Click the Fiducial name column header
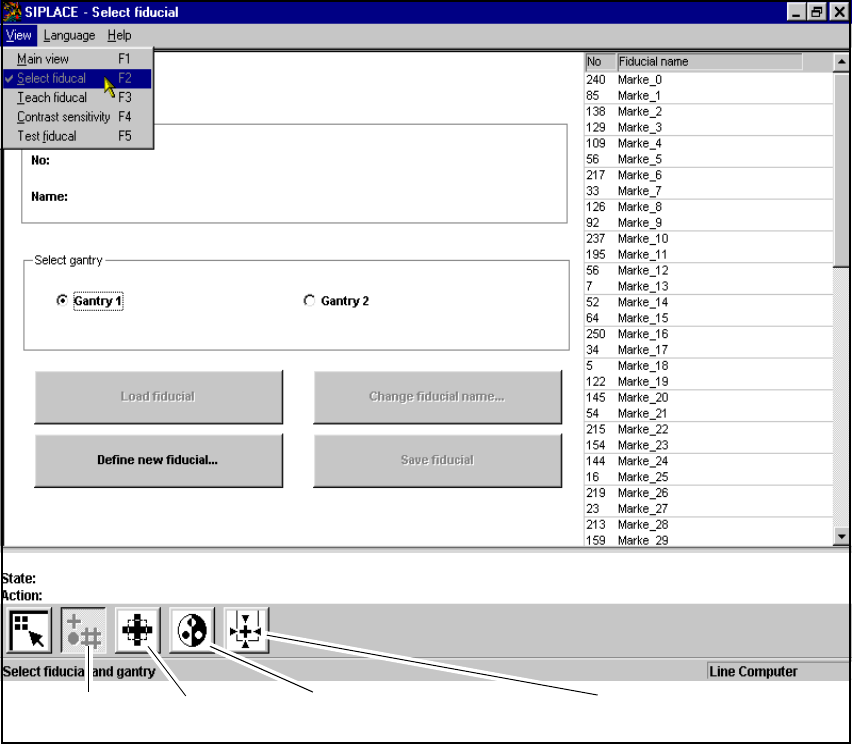Image resolution: width=852 pixels, height=744 pixels. tap(710, 62)
